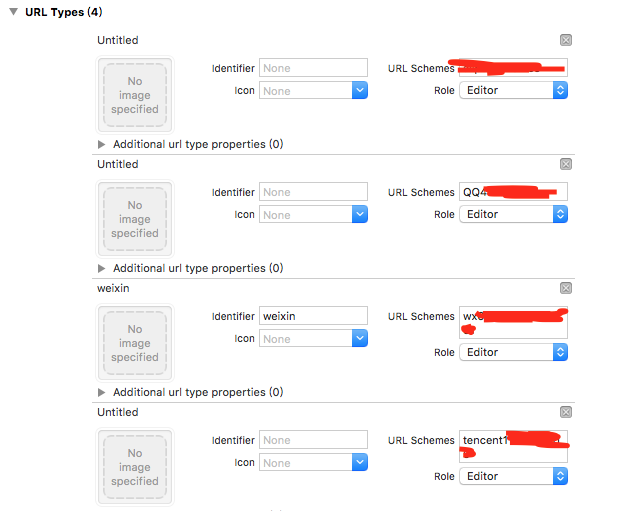Click first Untitled entry's image placeholder
Screen dimensions: 637x511
point(135,95)
